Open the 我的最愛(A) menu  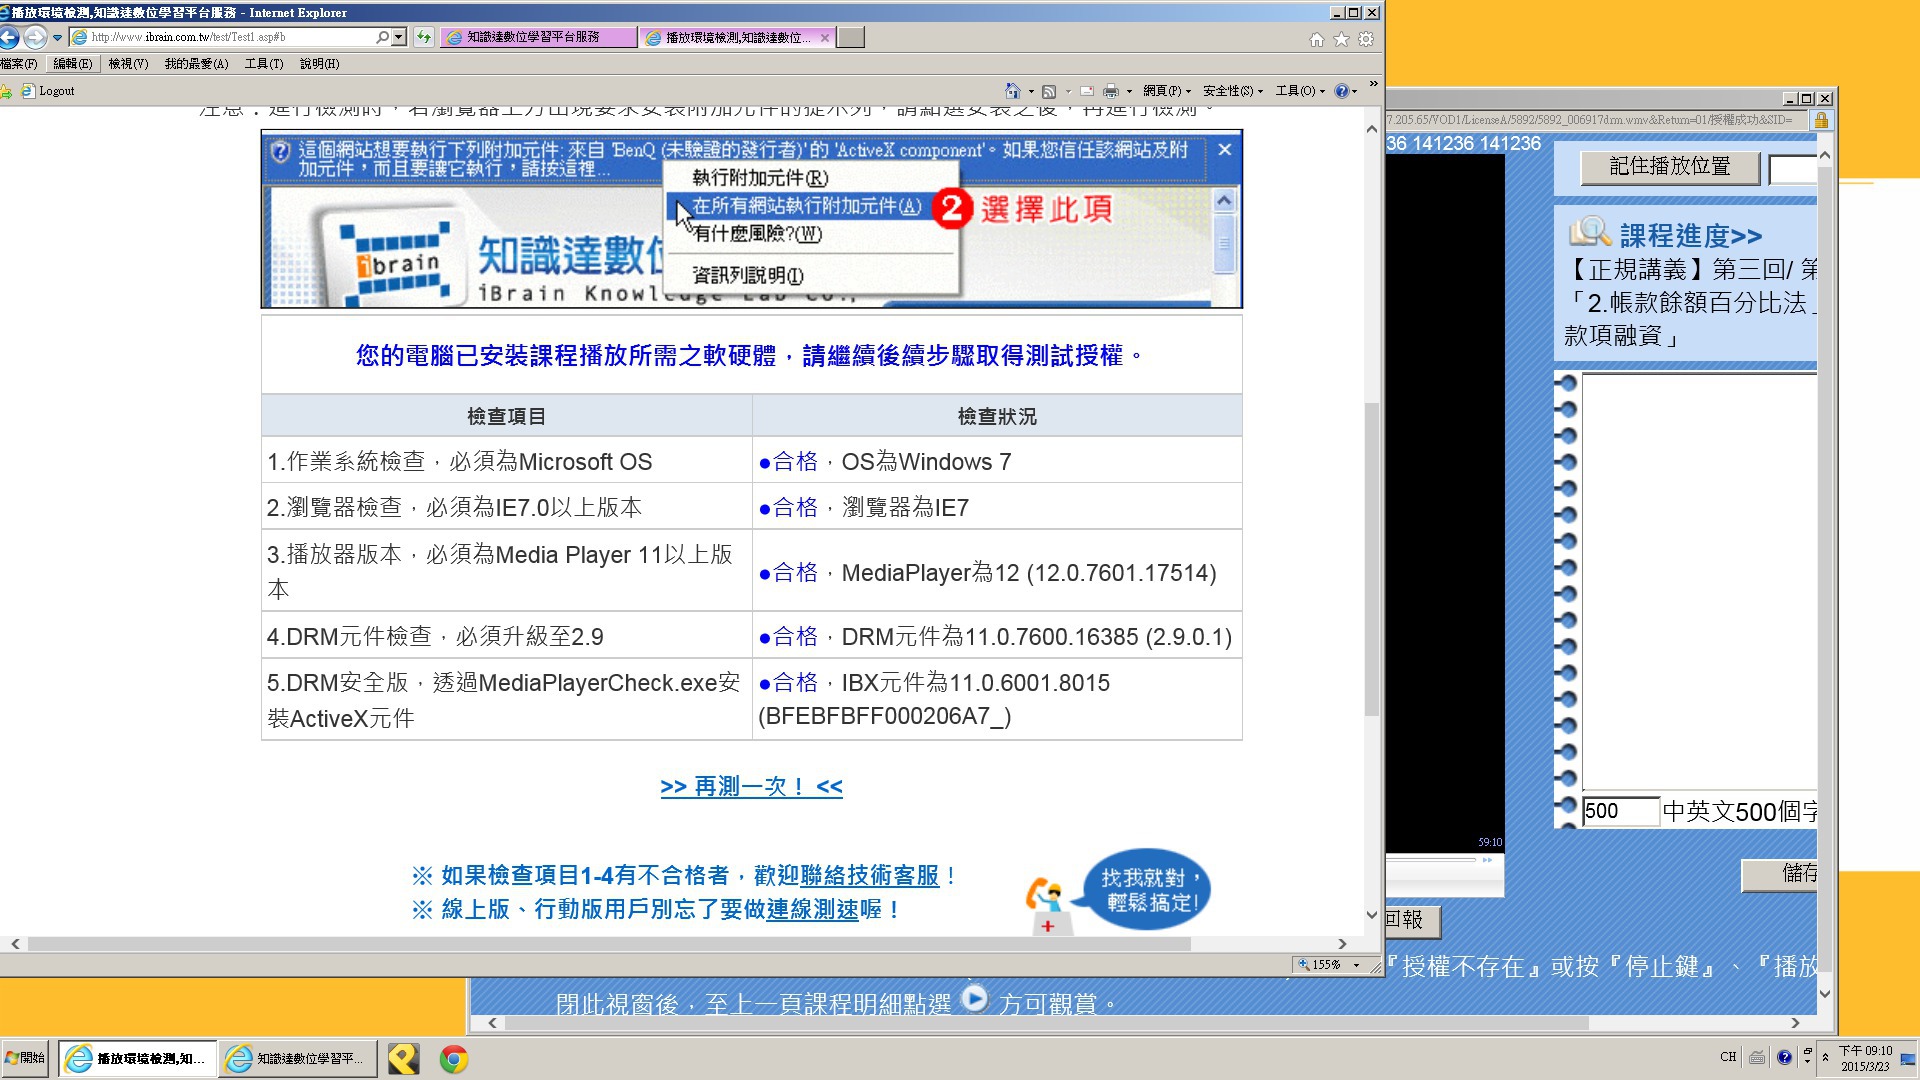[x=196, y=64]
